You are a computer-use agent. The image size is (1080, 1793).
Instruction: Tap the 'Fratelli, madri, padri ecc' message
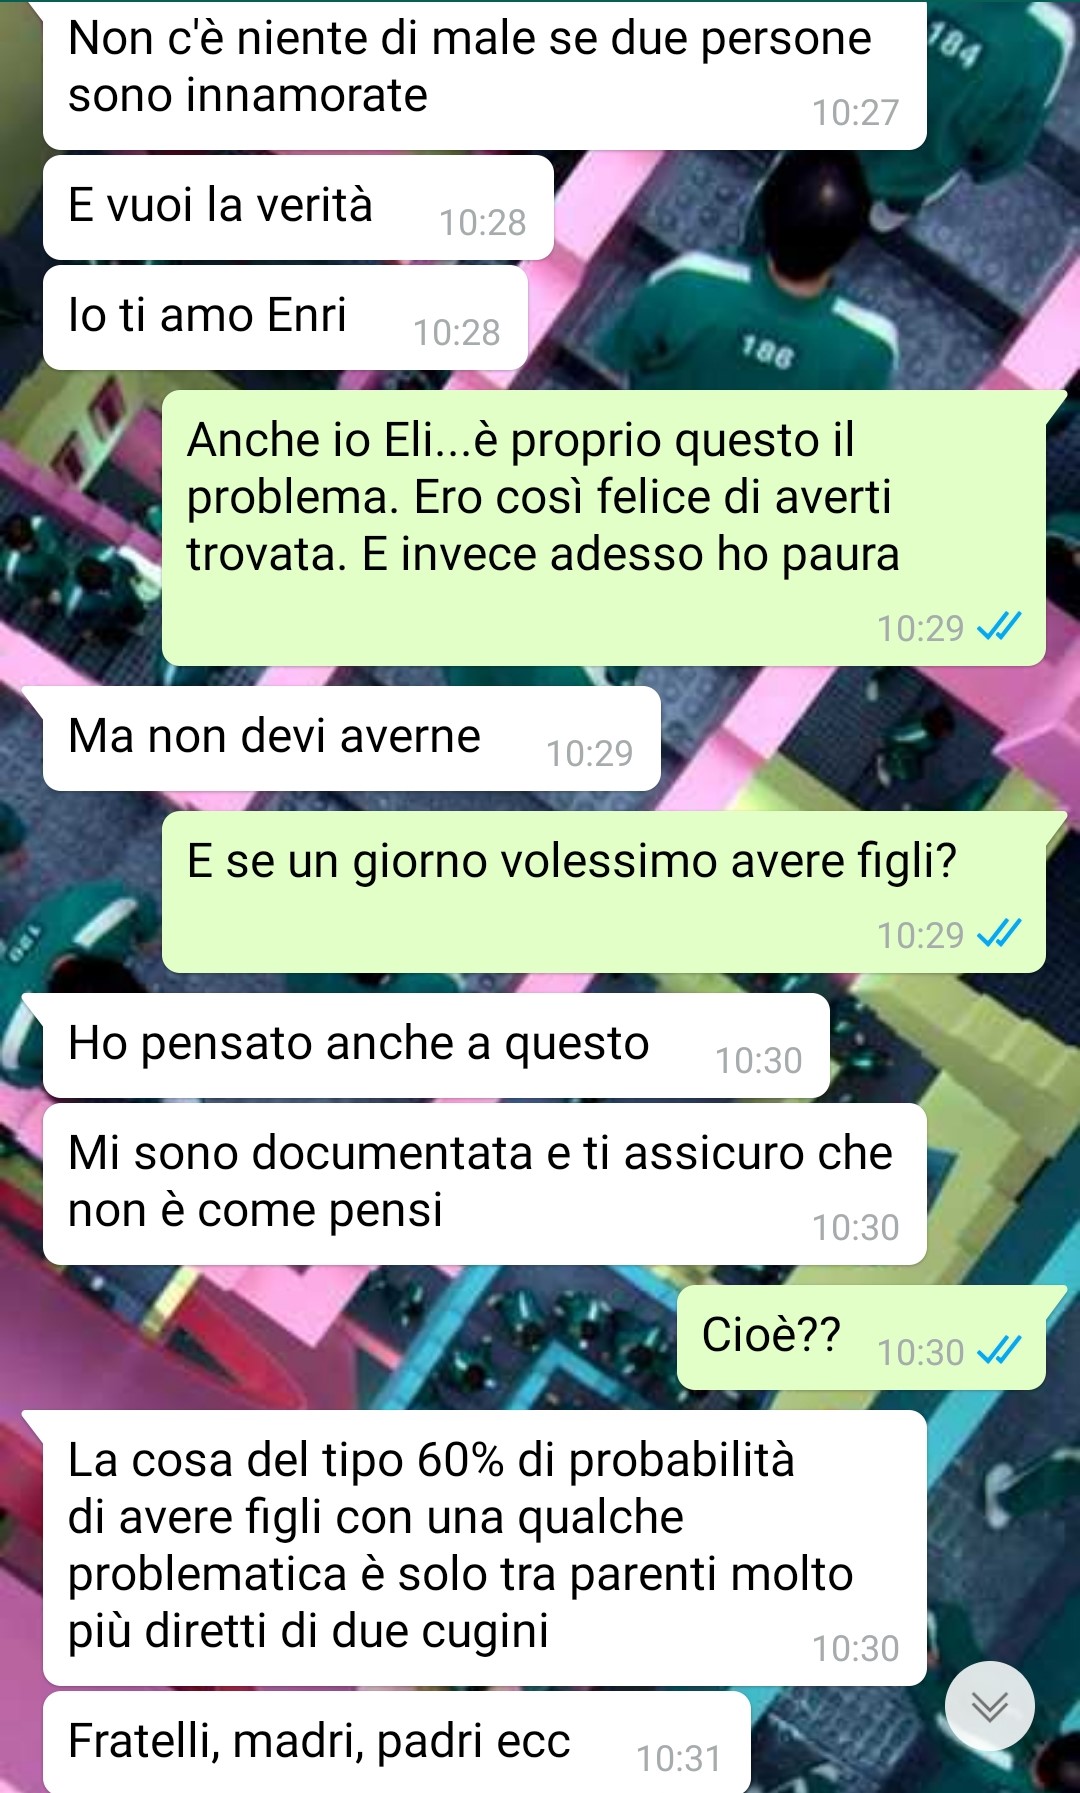tap(396, 1742)
